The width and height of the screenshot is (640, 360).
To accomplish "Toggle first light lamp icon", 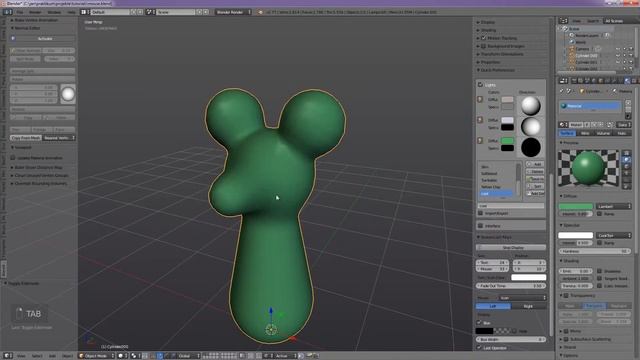I will [x=480, y=100].
